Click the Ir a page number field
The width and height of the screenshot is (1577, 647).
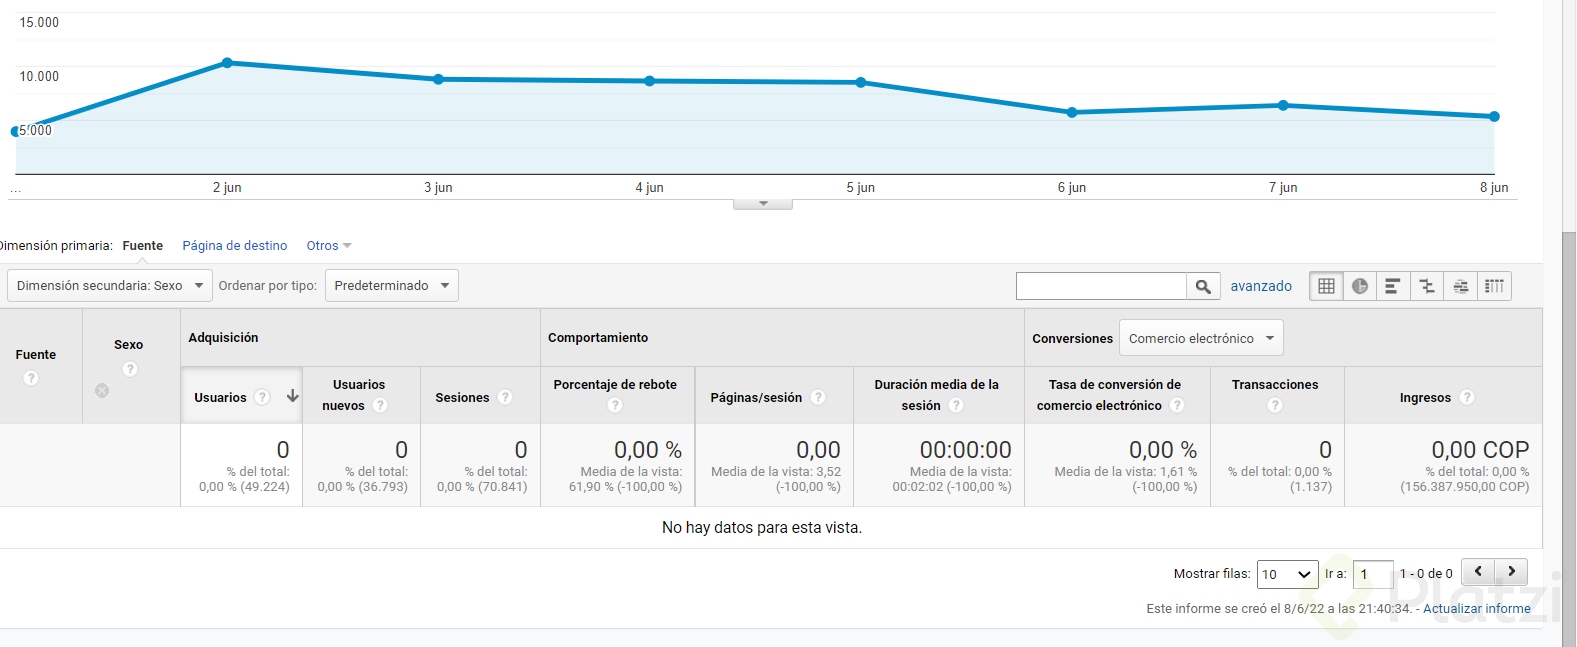coord(1373,574)
